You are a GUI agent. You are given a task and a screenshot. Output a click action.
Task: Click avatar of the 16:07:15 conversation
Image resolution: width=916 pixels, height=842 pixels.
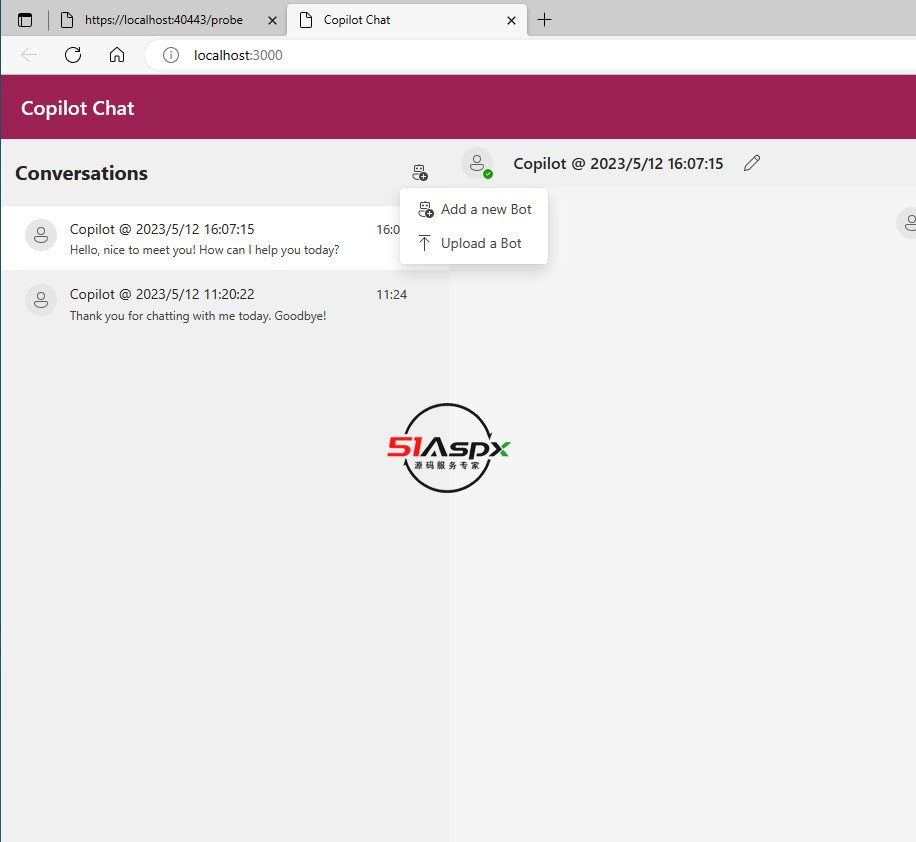tap(41, 235)
